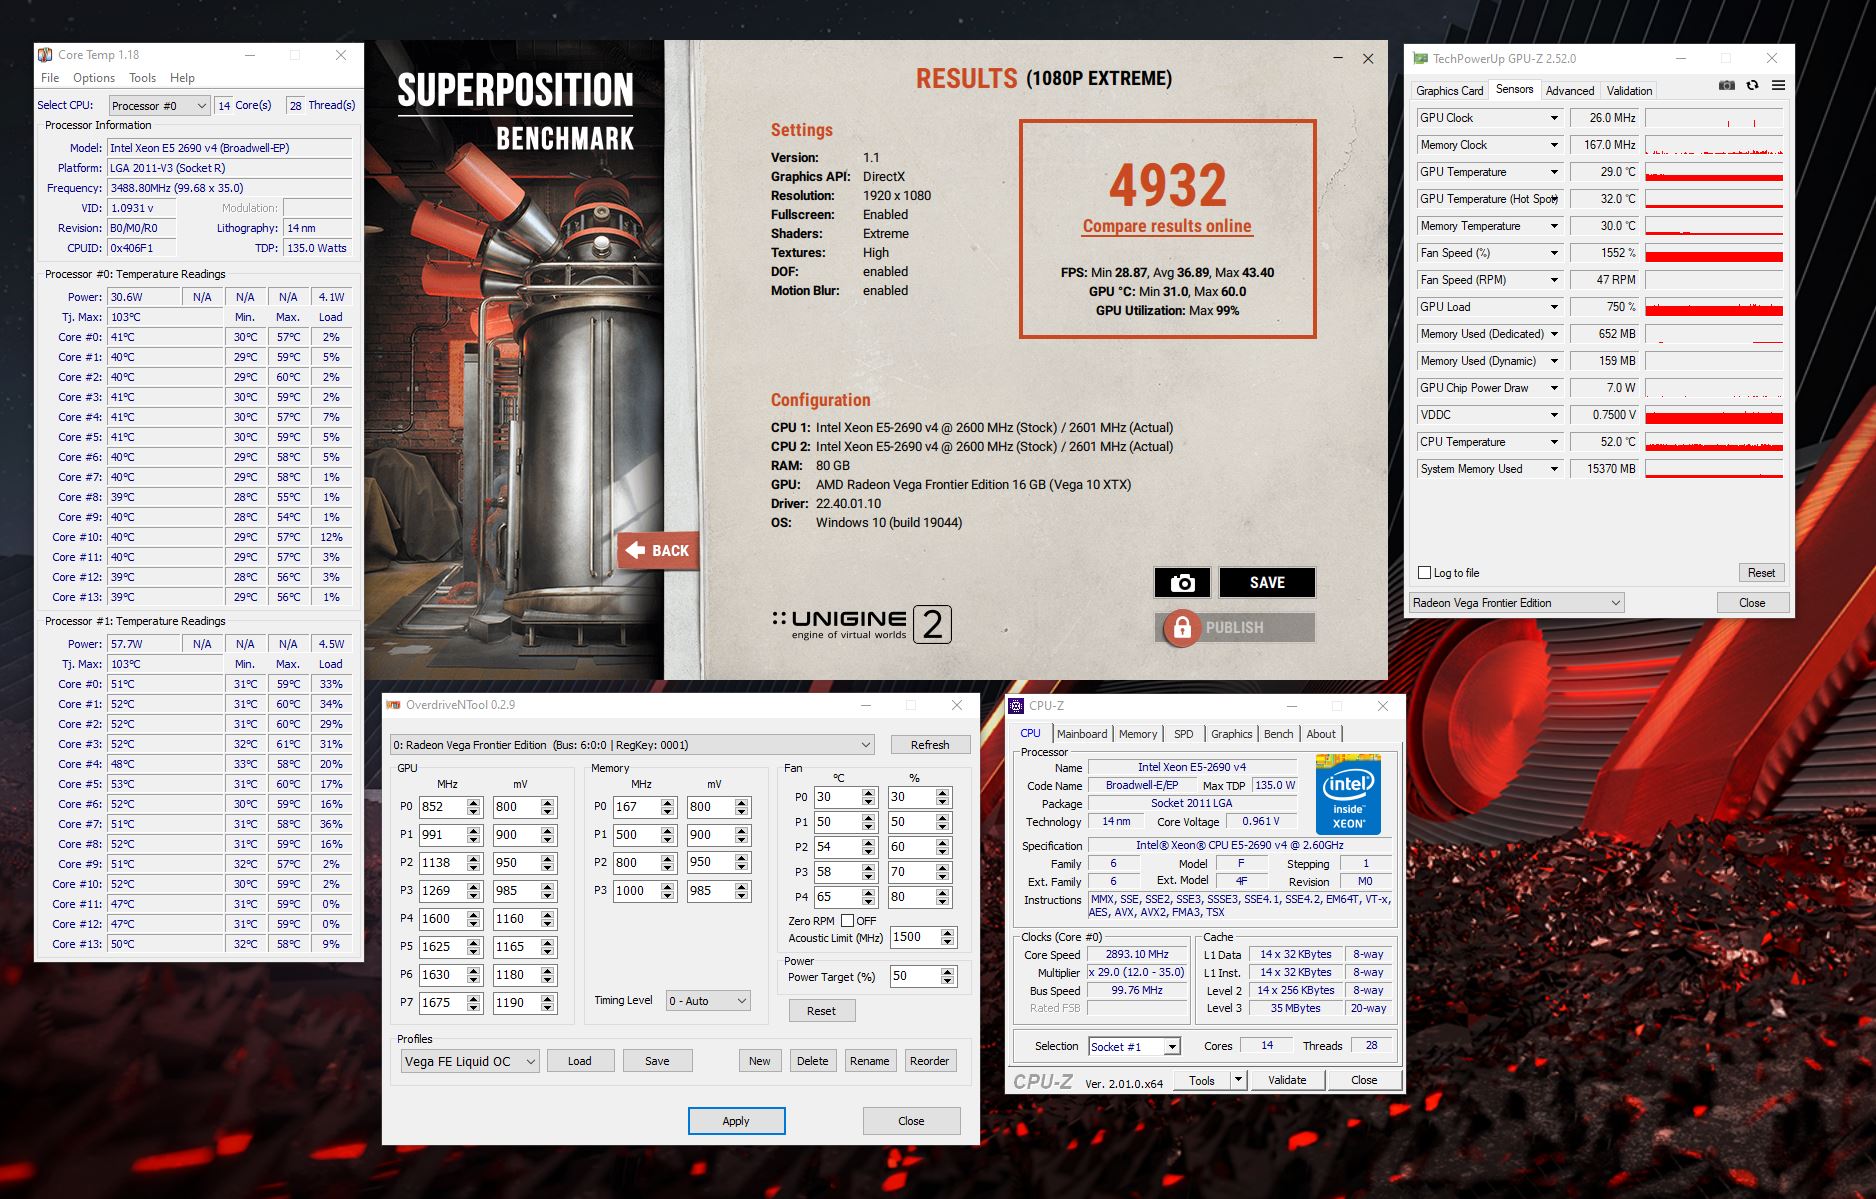Open the Timing Level dropdown

click(708, 1000)
